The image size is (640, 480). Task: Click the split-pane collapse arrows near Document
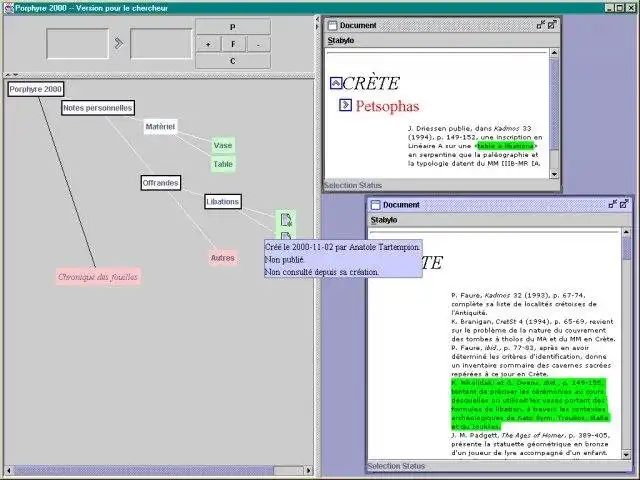[317, 23]
